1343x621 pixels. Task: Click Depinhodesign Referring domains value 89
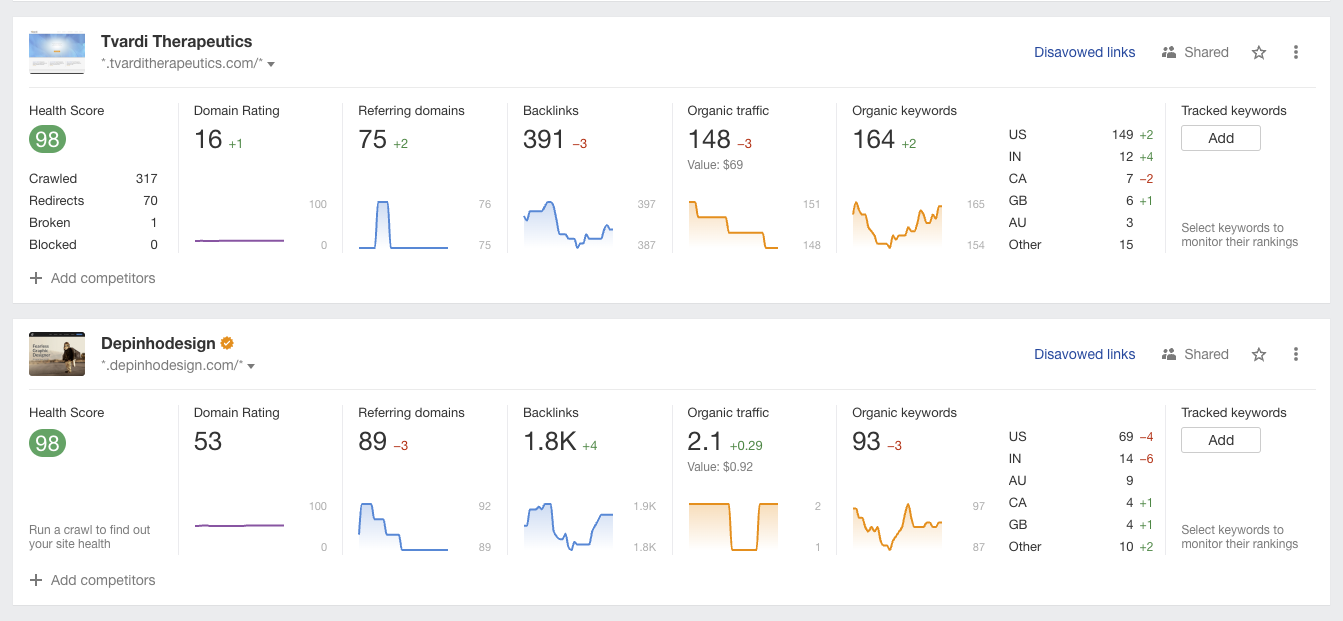pos(372,442)
